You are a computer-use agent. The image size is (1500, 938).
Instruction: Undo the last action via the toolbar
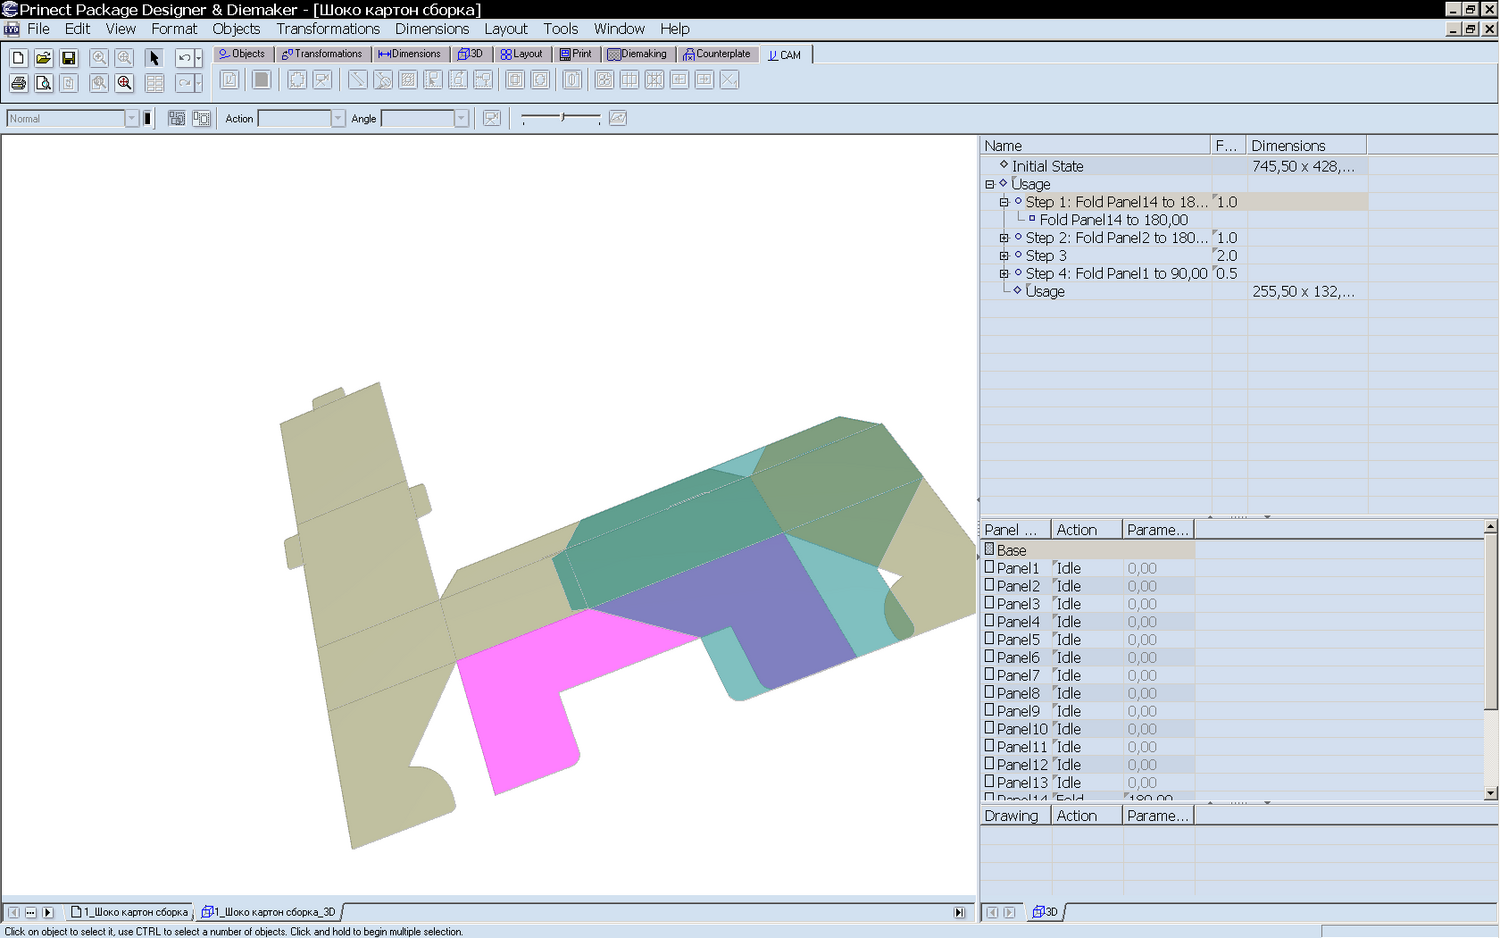coord(184,58)
